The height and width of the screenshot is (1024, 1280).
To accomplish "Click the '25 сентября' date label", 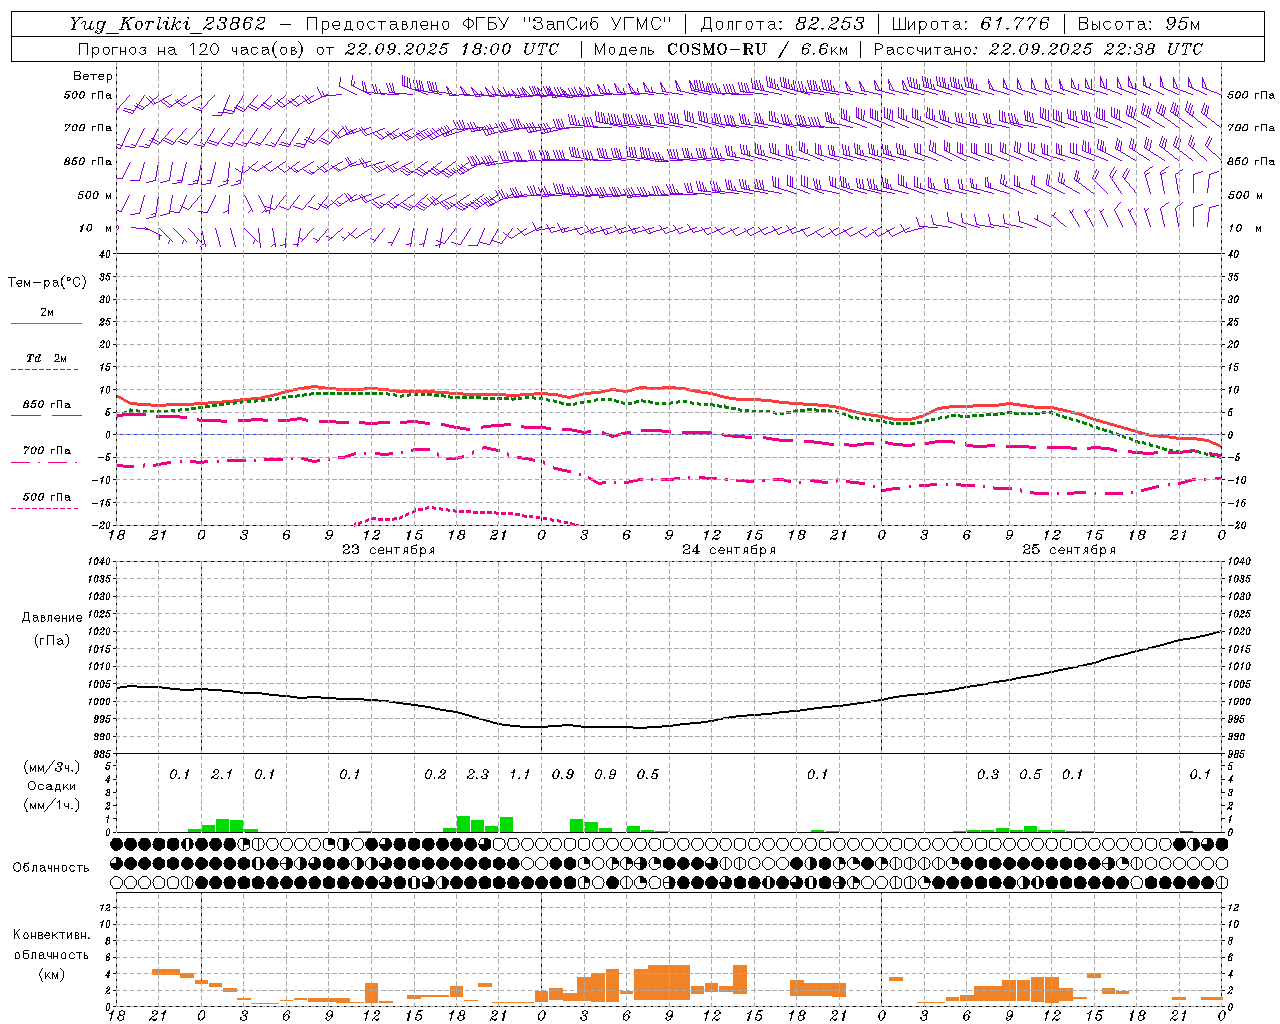I will [1069, 550].
